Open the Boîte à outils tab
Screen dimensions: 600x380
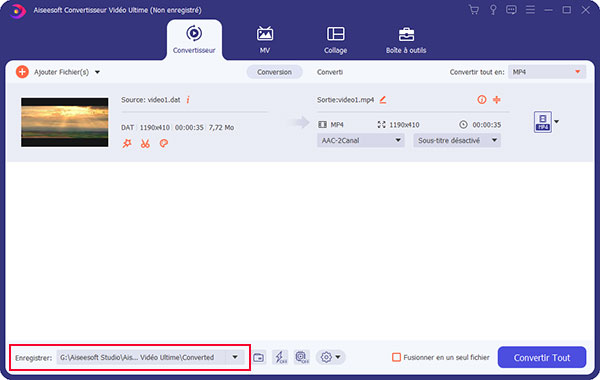coord(406,40)
